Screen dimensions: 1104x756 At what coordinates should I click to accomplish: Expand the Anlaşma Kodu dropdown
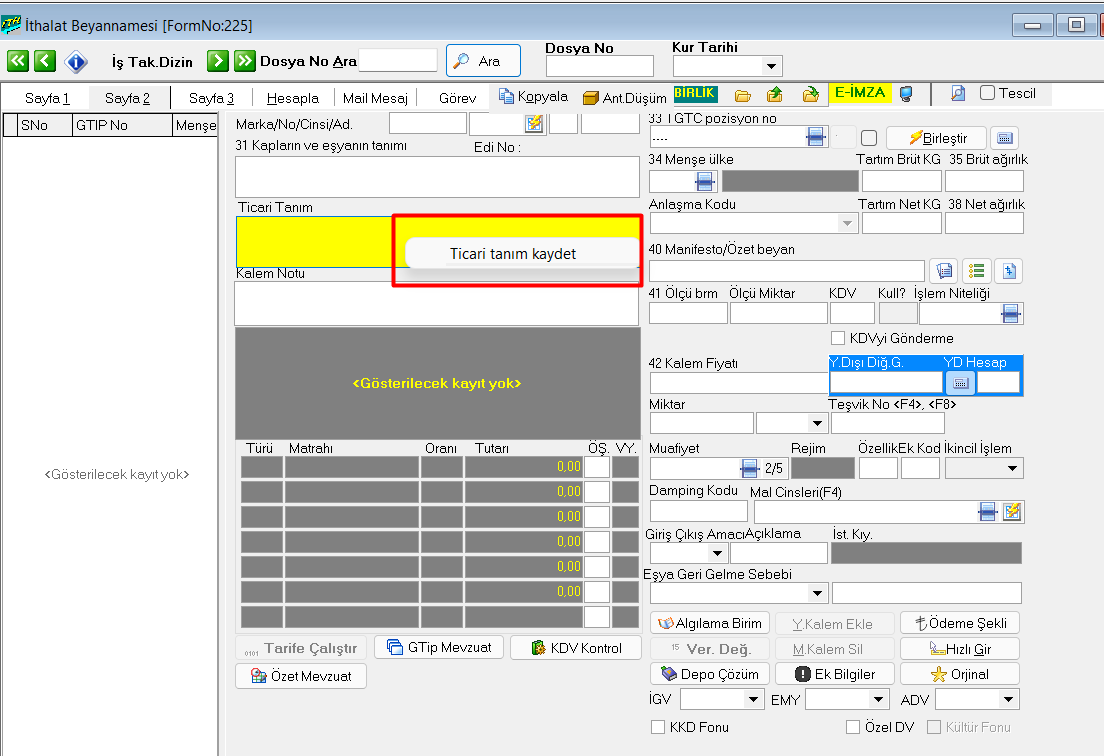coord(847,224)
